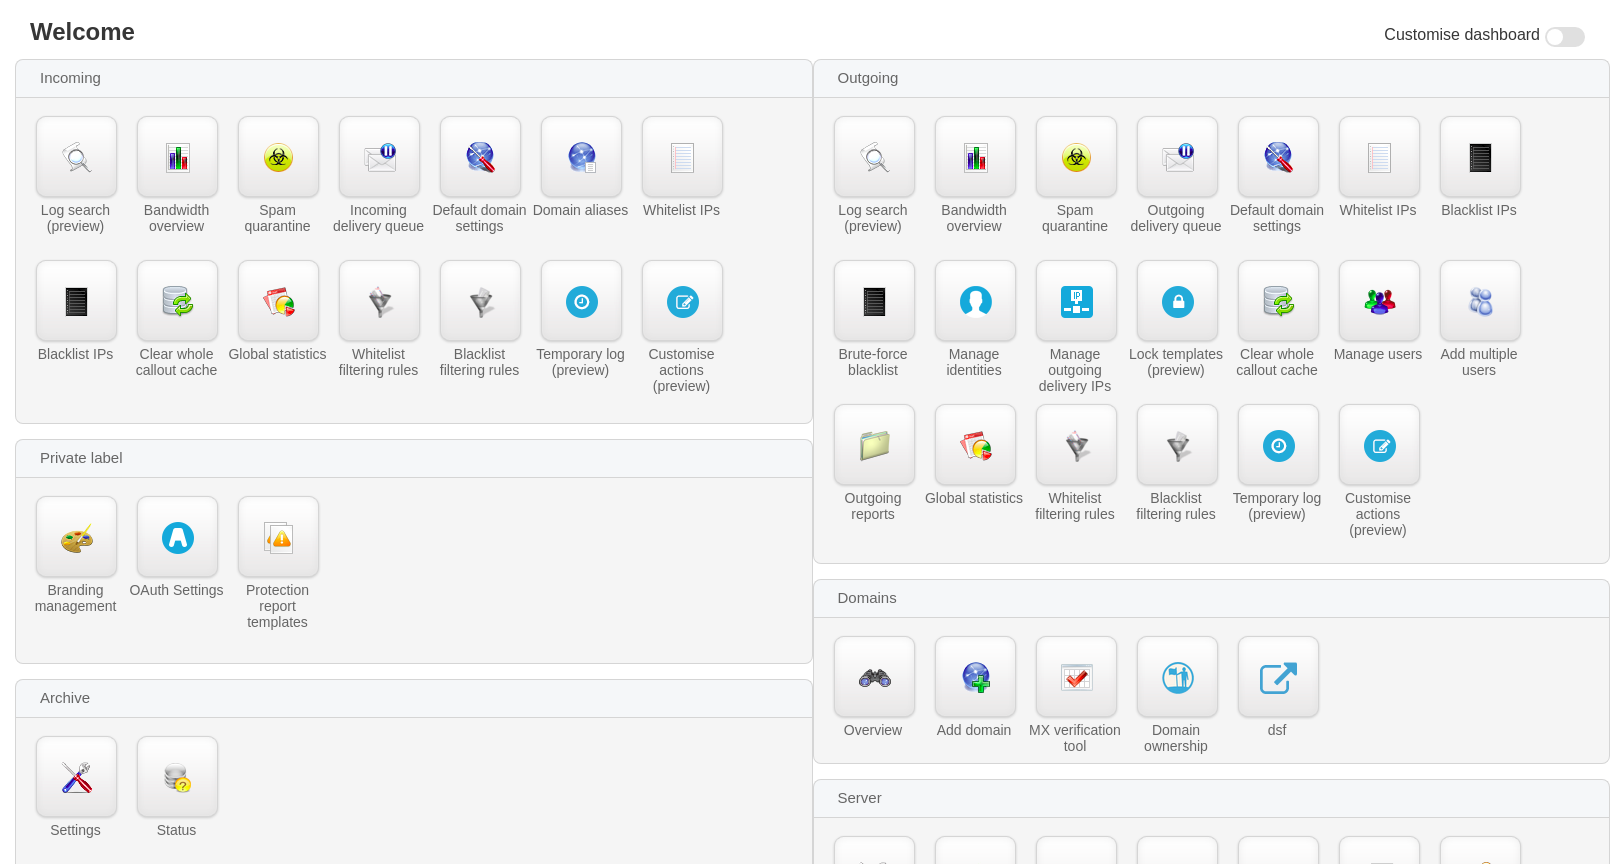Image resolution: width=1623 pixels, height=864 pixels.
Task: Open Incoming Log search (preview)
Action: 76,157
